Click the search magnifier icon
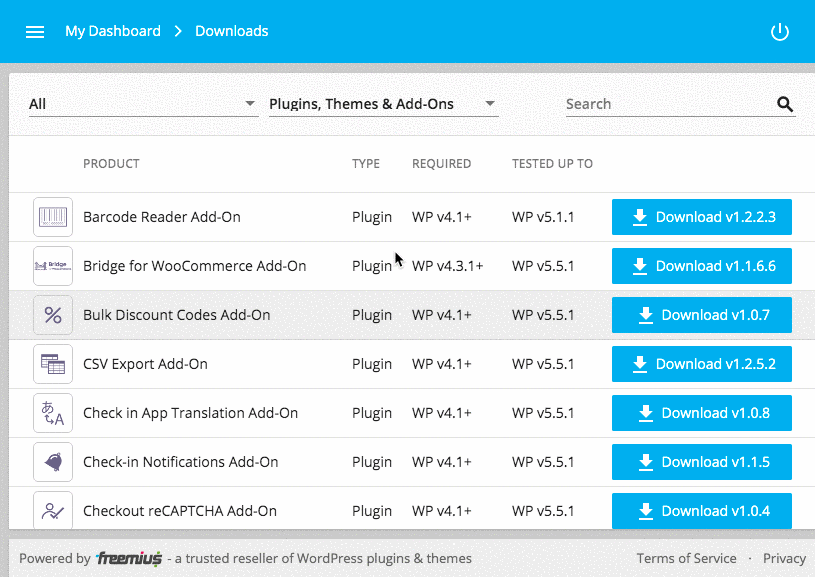815x577 pixels. coord(785,104)
